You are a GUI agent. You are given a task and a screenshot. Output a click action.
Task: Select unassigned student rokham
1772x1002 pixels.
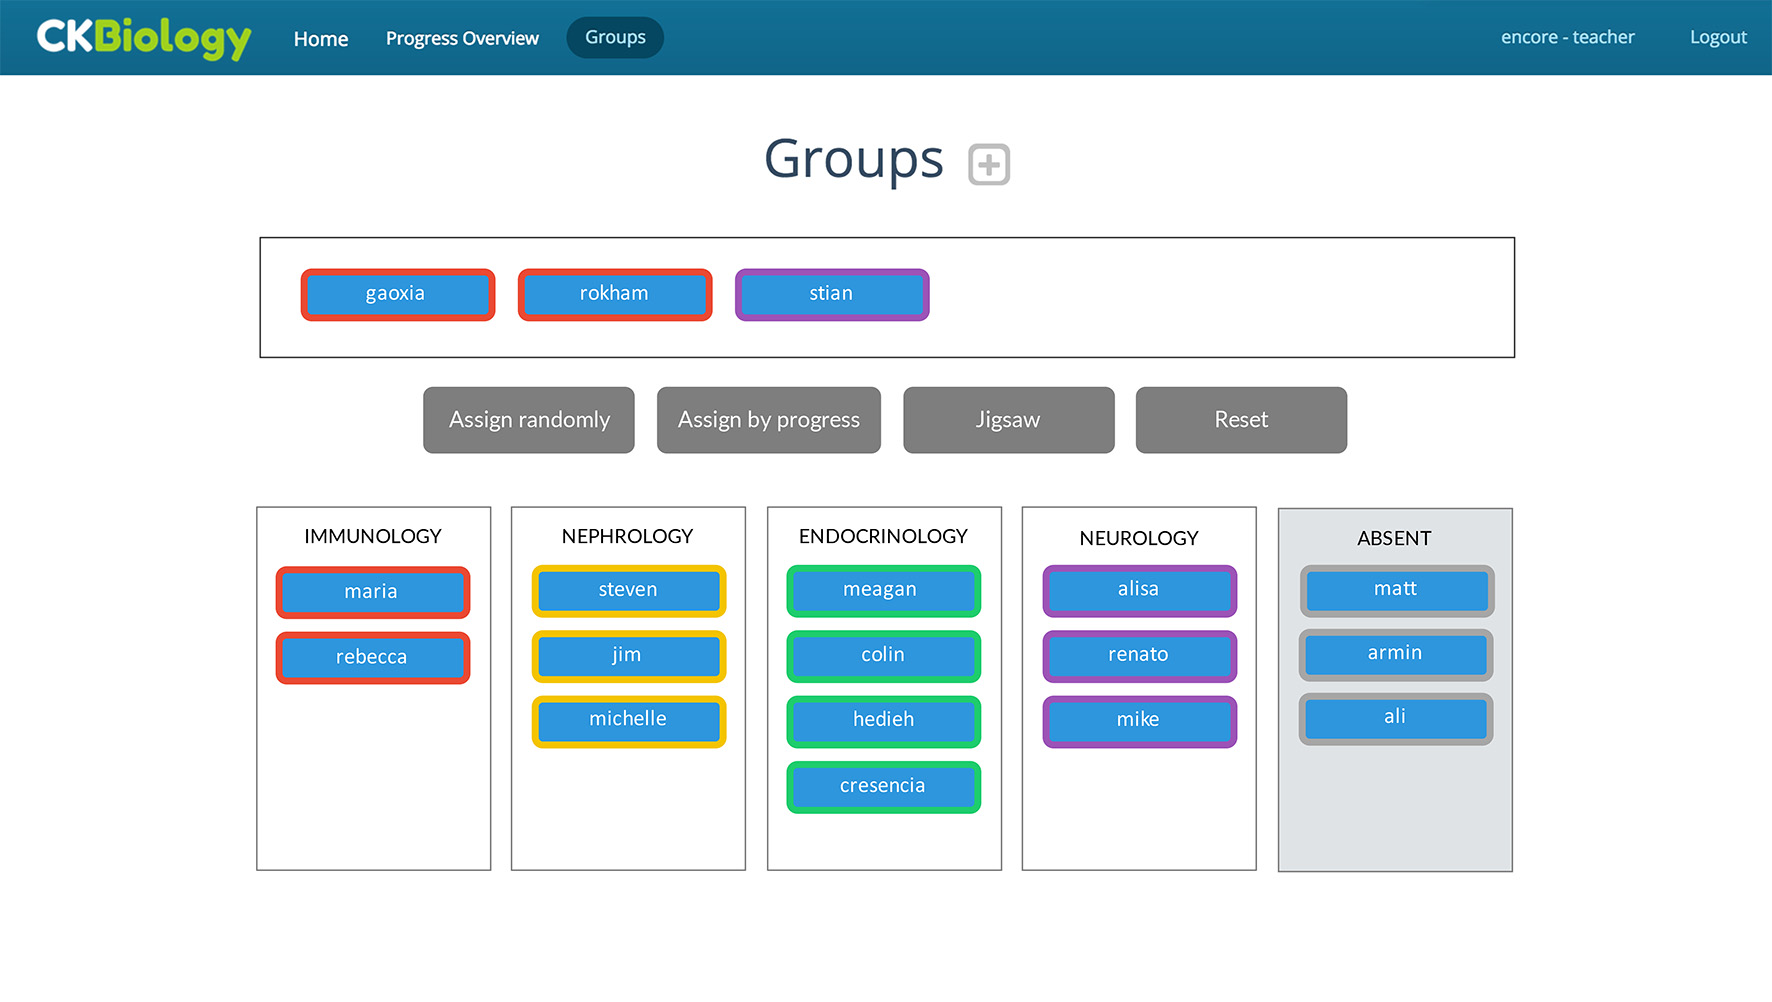(x=614, y=294)
